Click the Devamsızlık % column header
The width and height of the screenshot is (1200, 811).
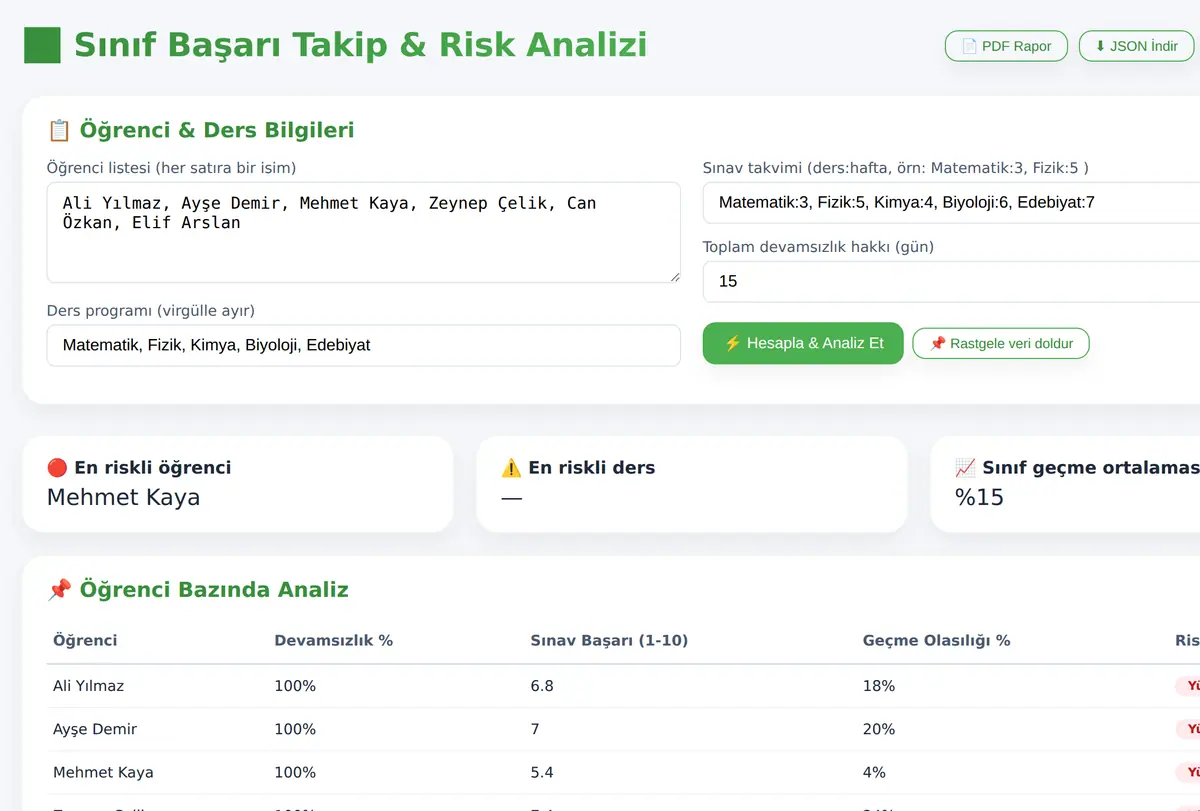tap(334, 640)
